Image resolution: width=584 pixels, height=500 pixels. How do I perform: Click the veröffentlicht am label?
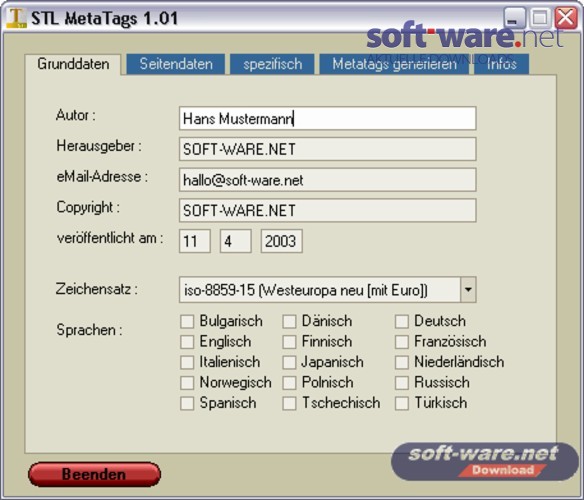click(x=110, y=238)
